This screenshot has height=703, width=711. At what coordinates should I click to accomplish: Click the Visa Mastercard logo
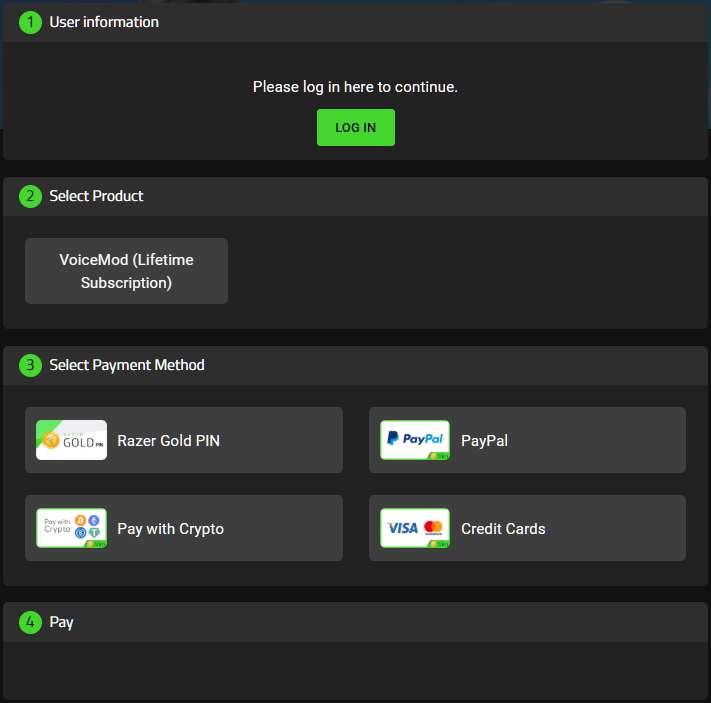coord(415,528)
